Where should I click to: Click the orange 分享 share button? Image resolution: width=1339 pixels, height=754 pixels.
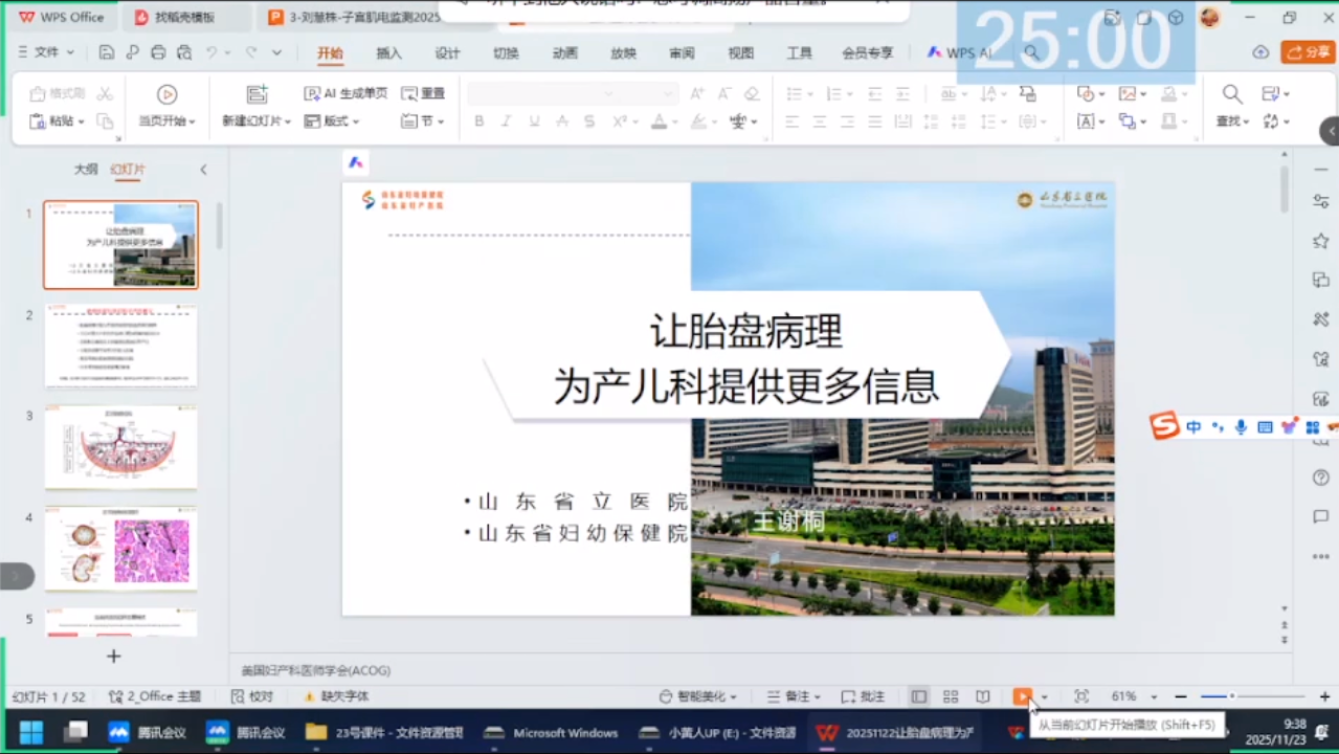pos(1308,53)
